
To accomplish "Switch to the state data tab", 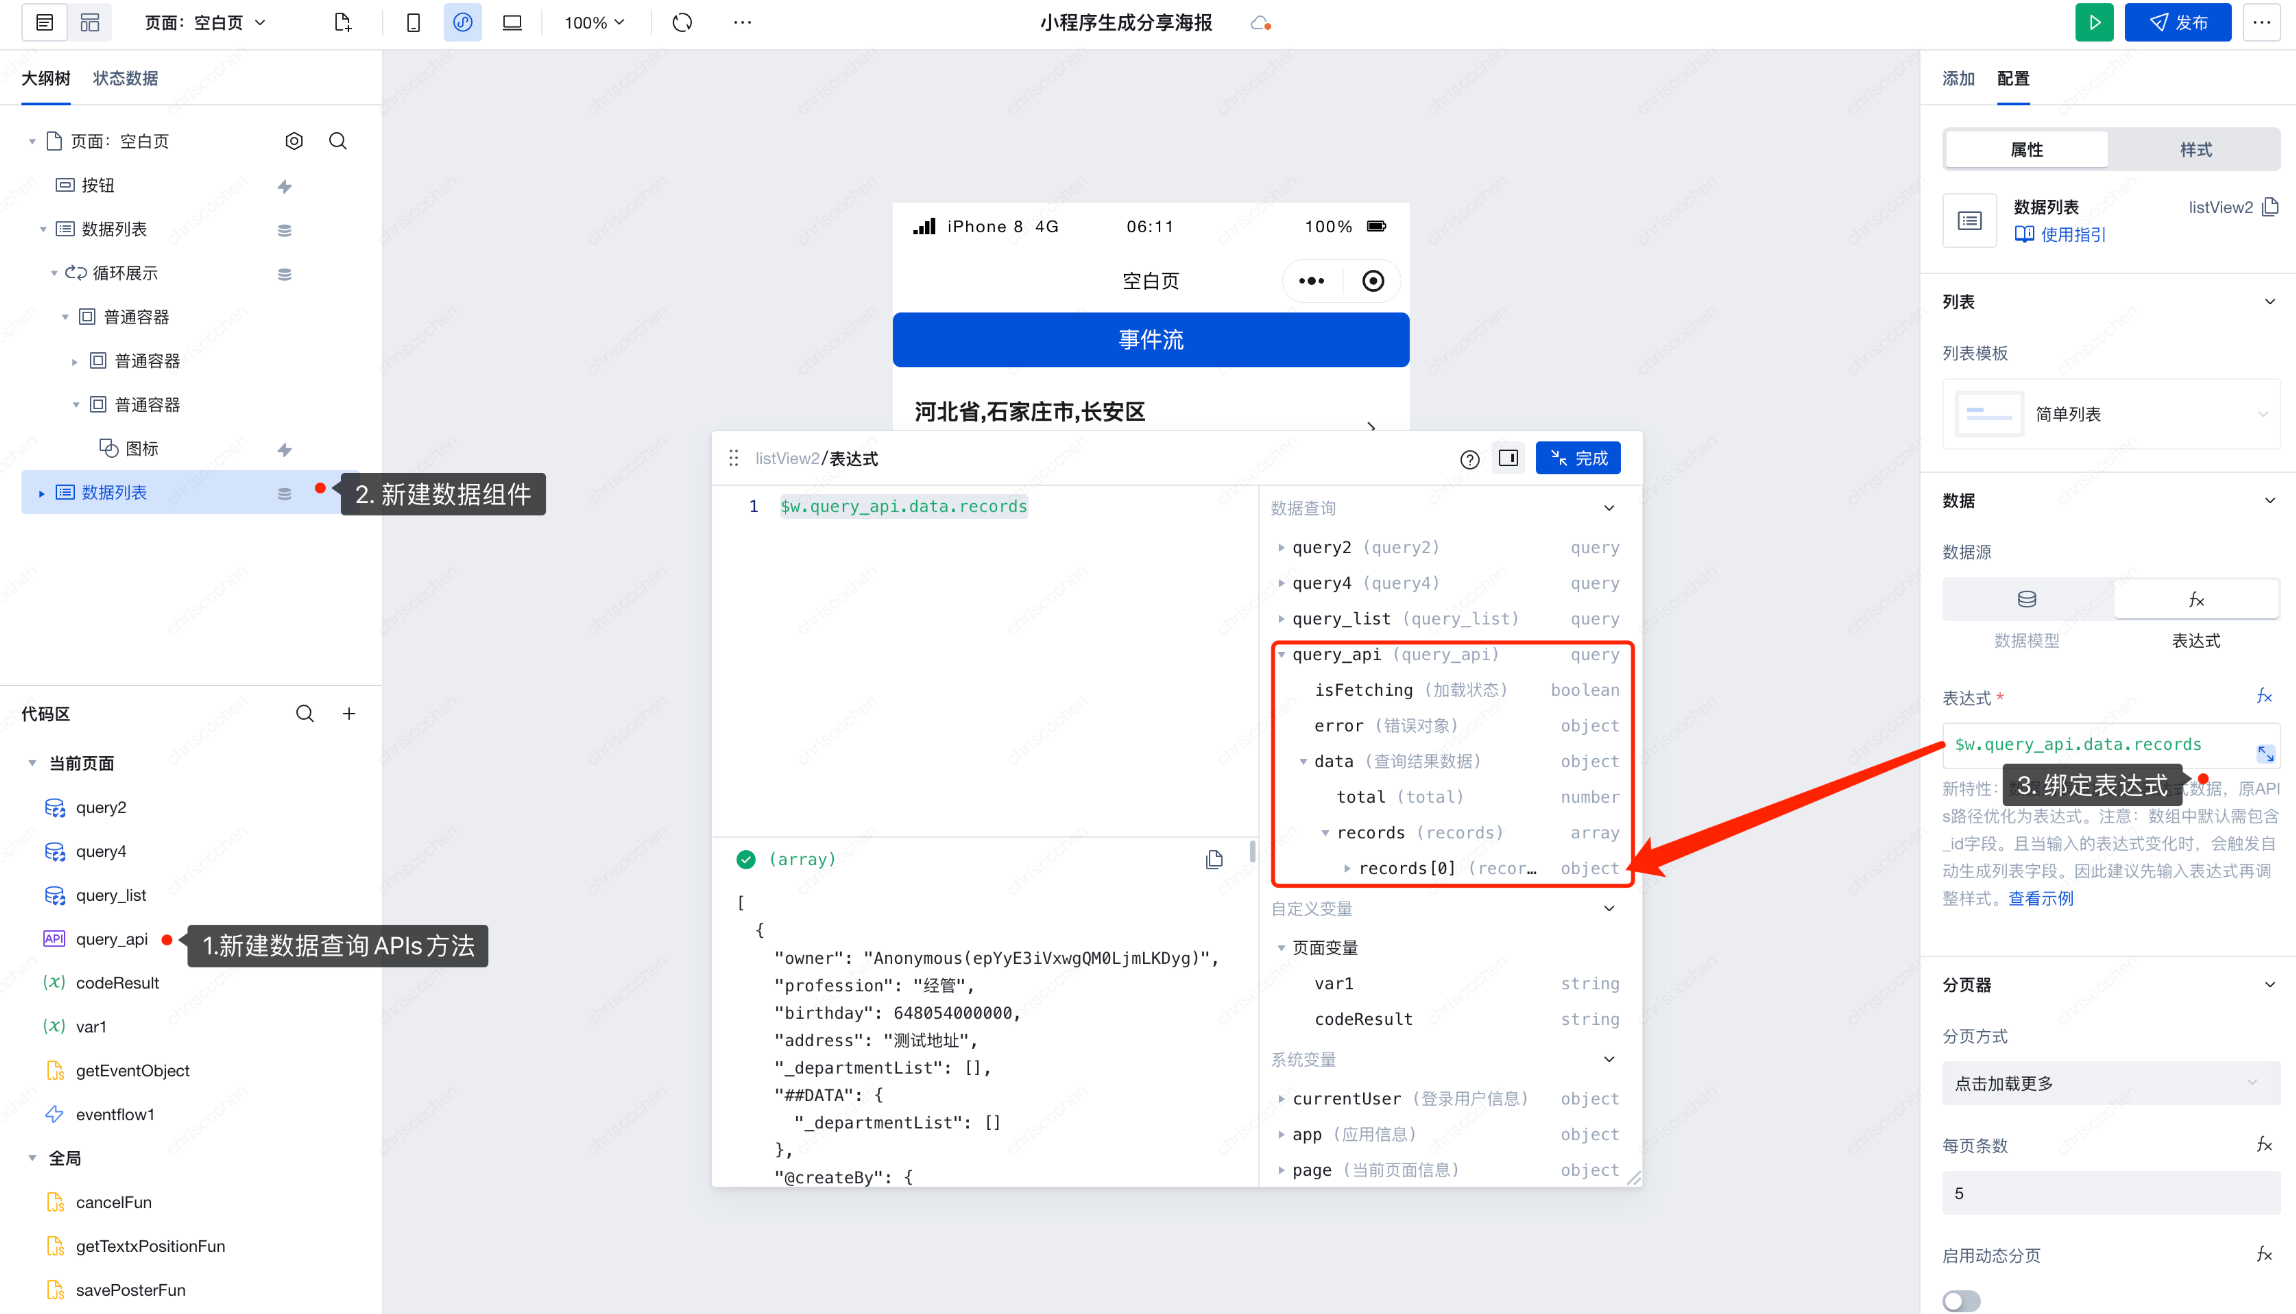I will tap(125, 78).
